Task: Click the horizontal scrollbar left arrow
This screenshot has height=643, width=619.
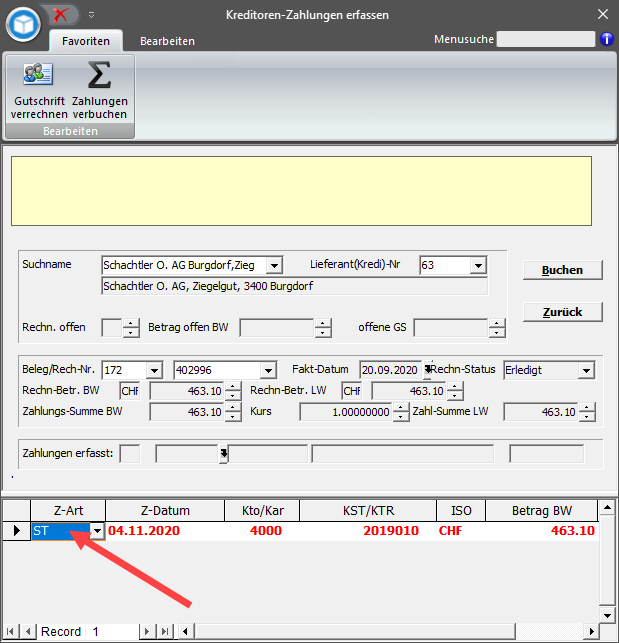Action: pyautogui.click(x=185, y=632)
